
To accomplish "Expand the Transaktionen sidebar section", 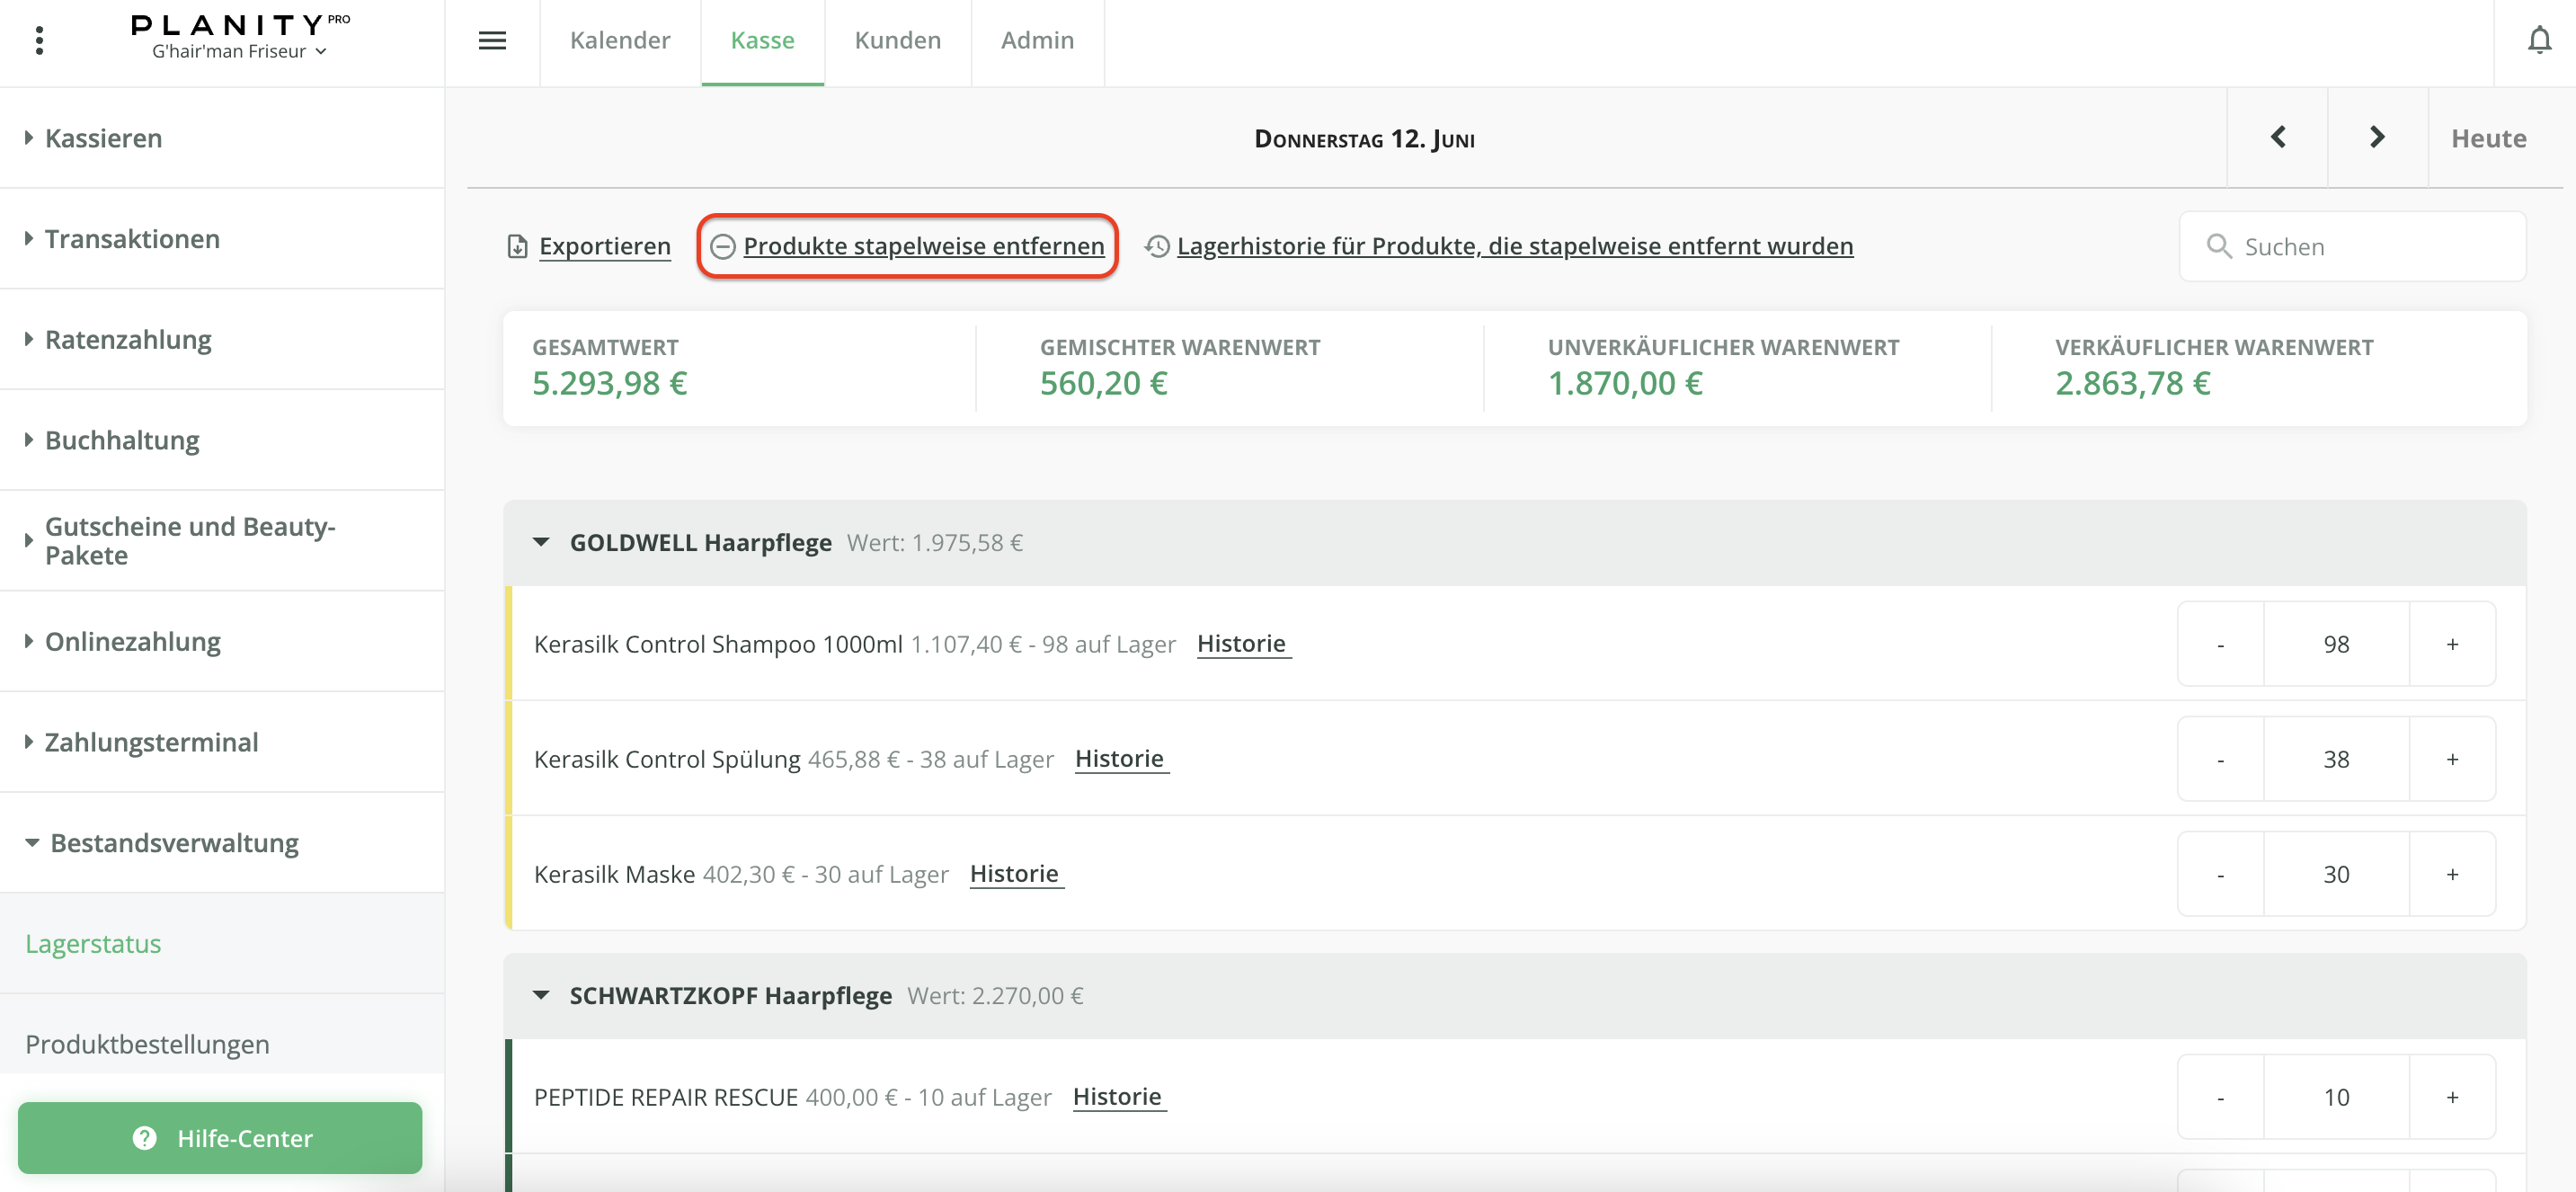I will (131, 239).
